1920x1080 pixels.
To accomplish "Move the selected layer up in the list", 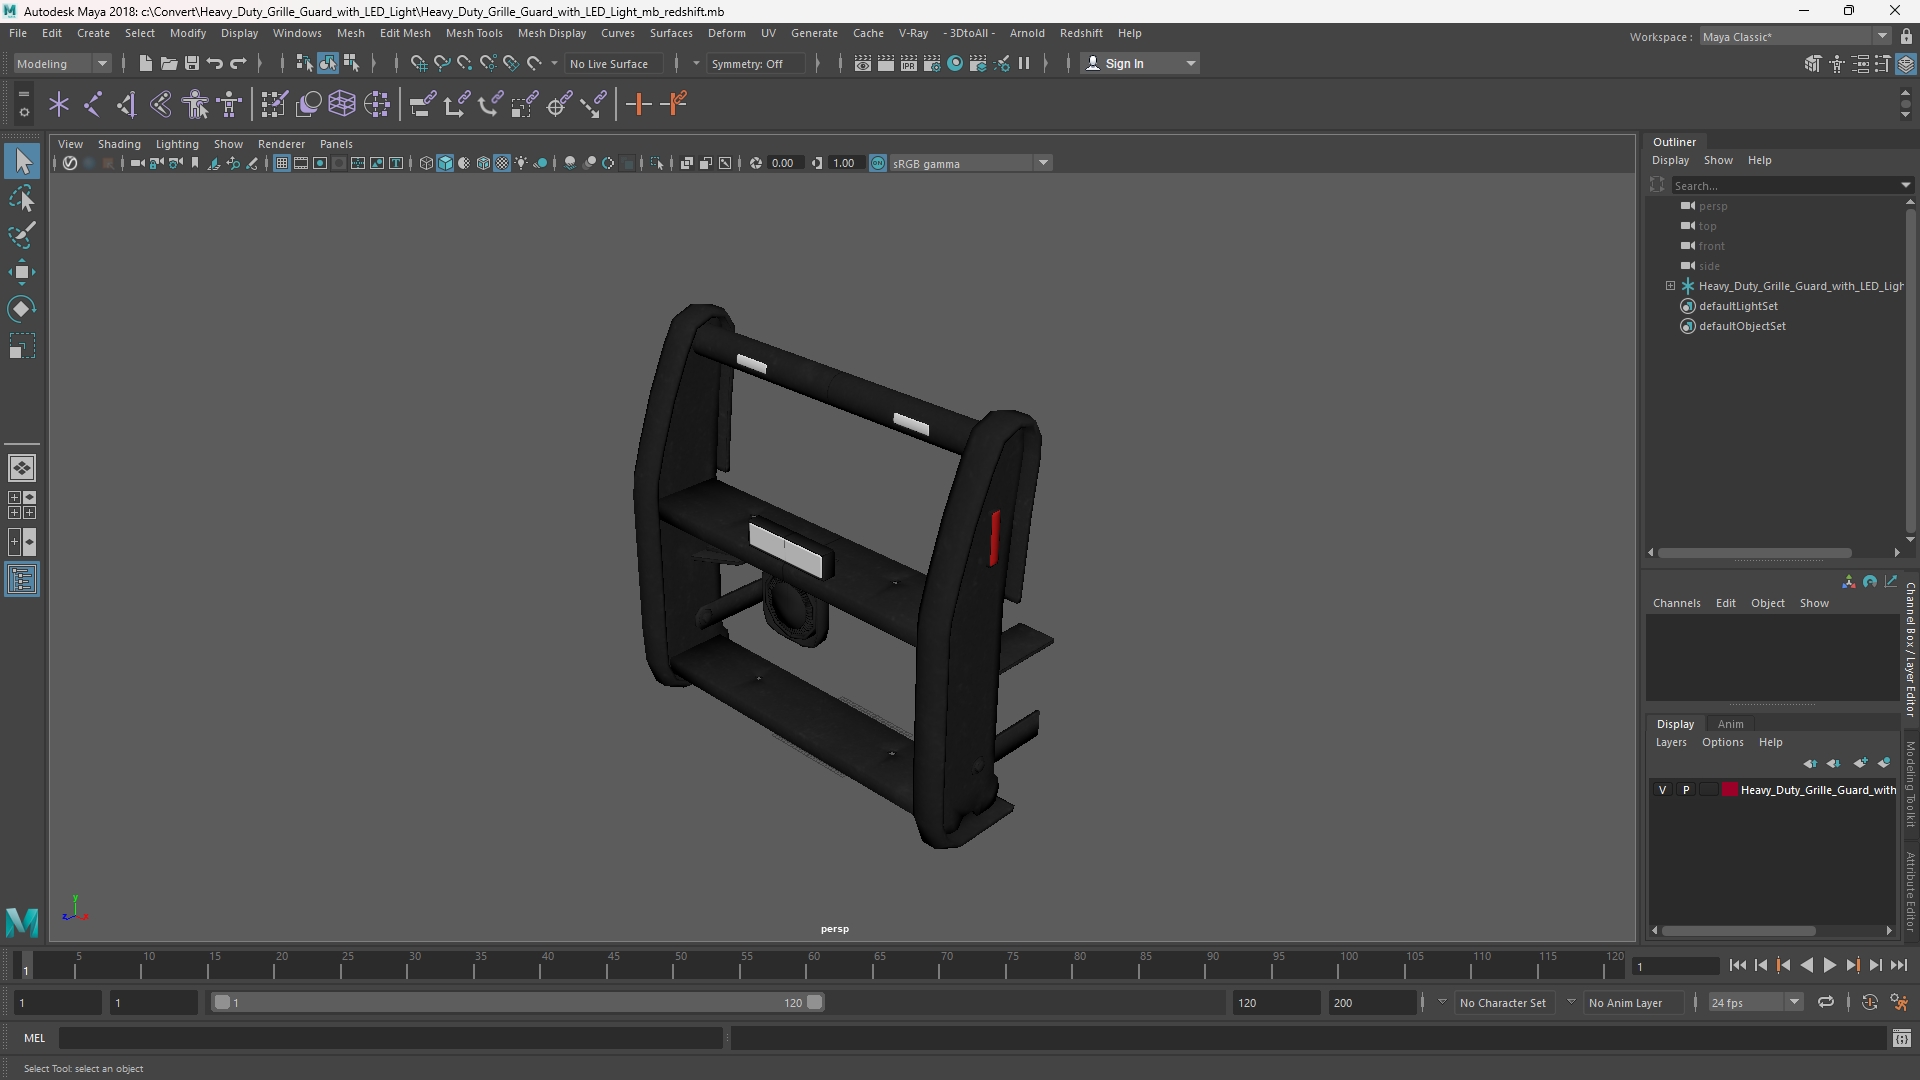I will pyautogui.click(x=1810, y=763).
